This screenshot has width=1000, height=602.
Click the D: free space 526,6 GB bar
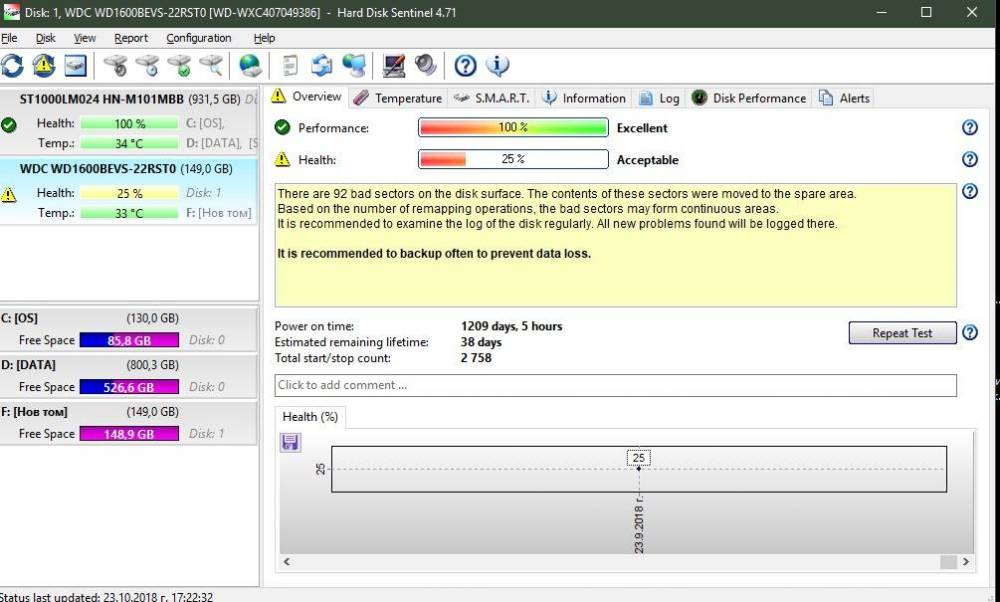(x=129, y=387)
